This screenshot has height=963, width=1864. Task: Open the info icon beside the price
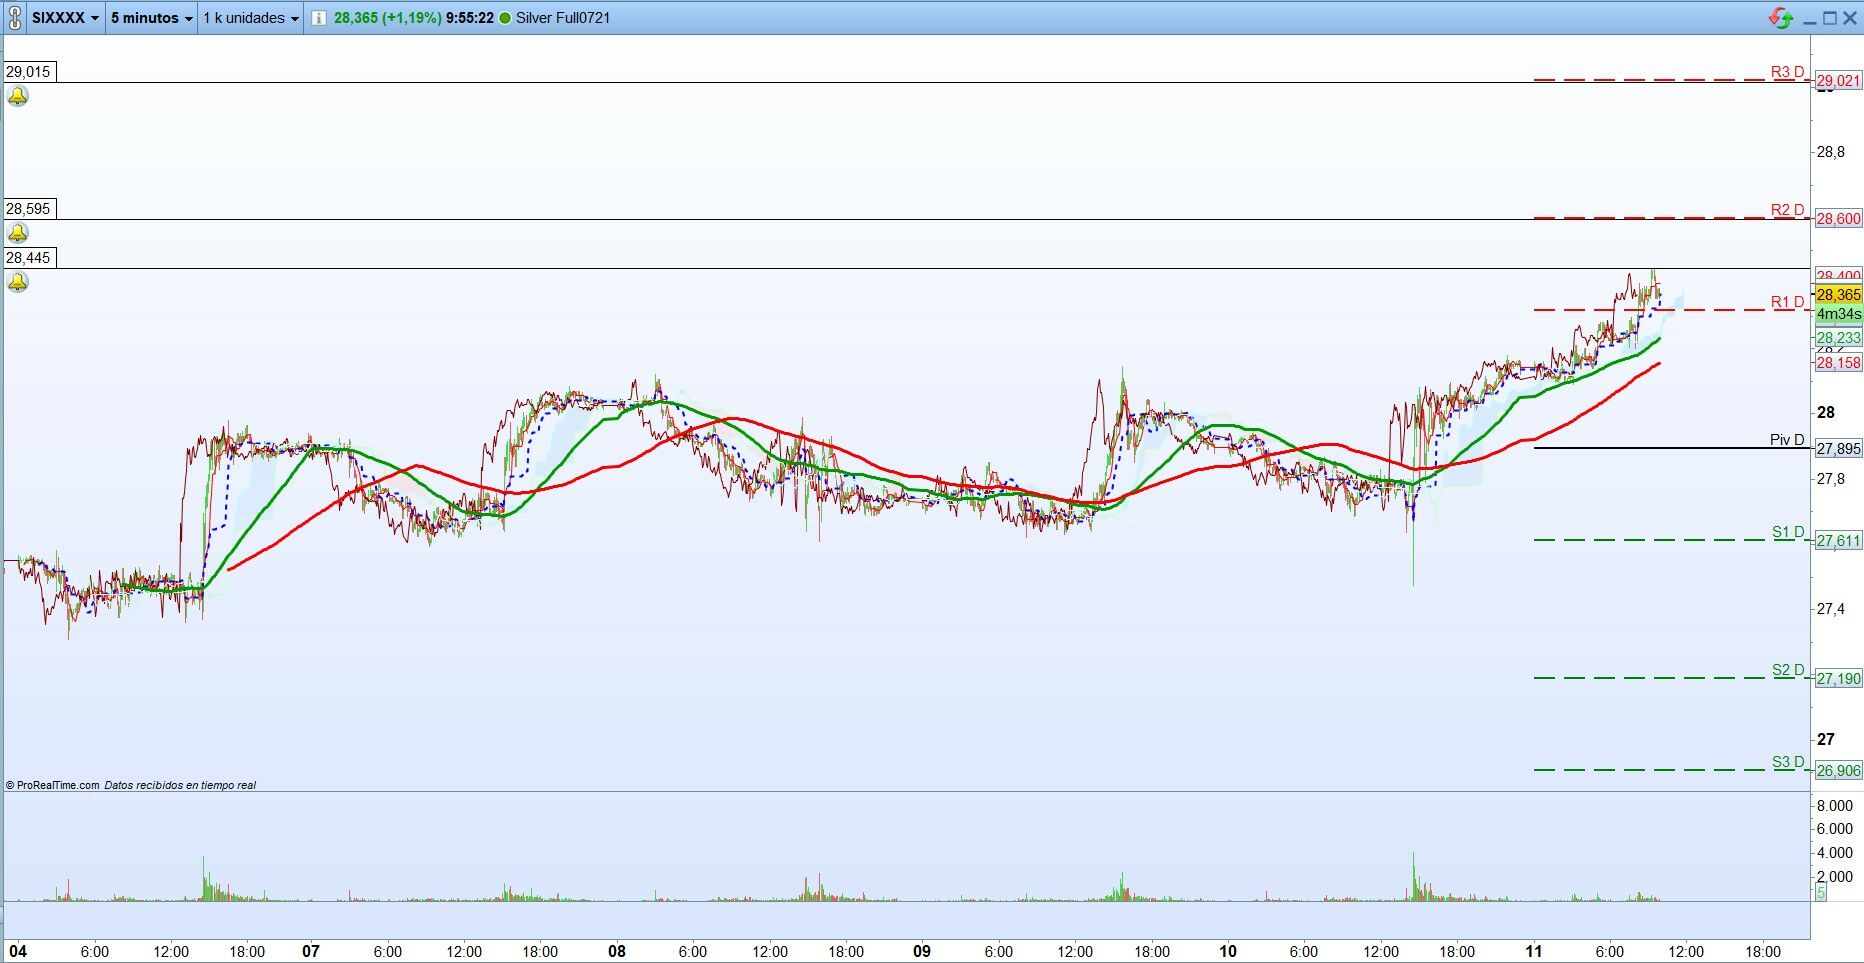click(x=318, y=18)
